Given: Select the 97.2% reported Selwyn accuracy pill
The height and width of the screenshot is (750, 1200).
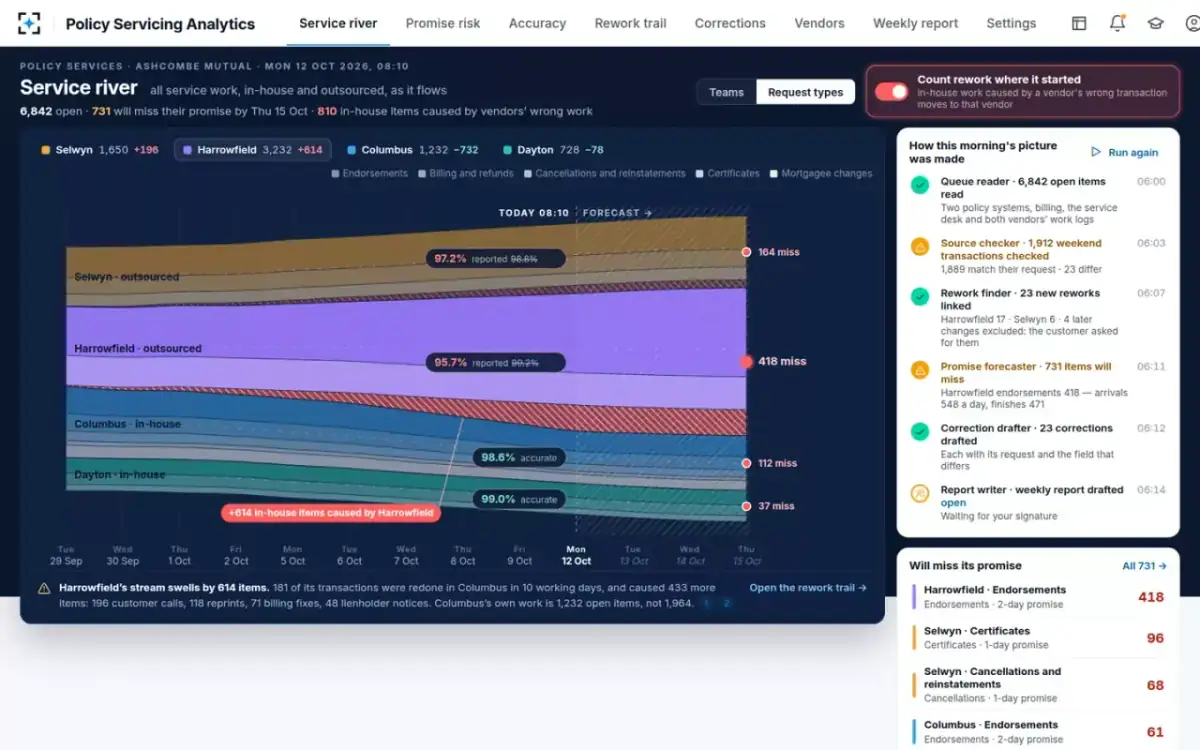Looking at the screenshot, I should pos(495,258).
